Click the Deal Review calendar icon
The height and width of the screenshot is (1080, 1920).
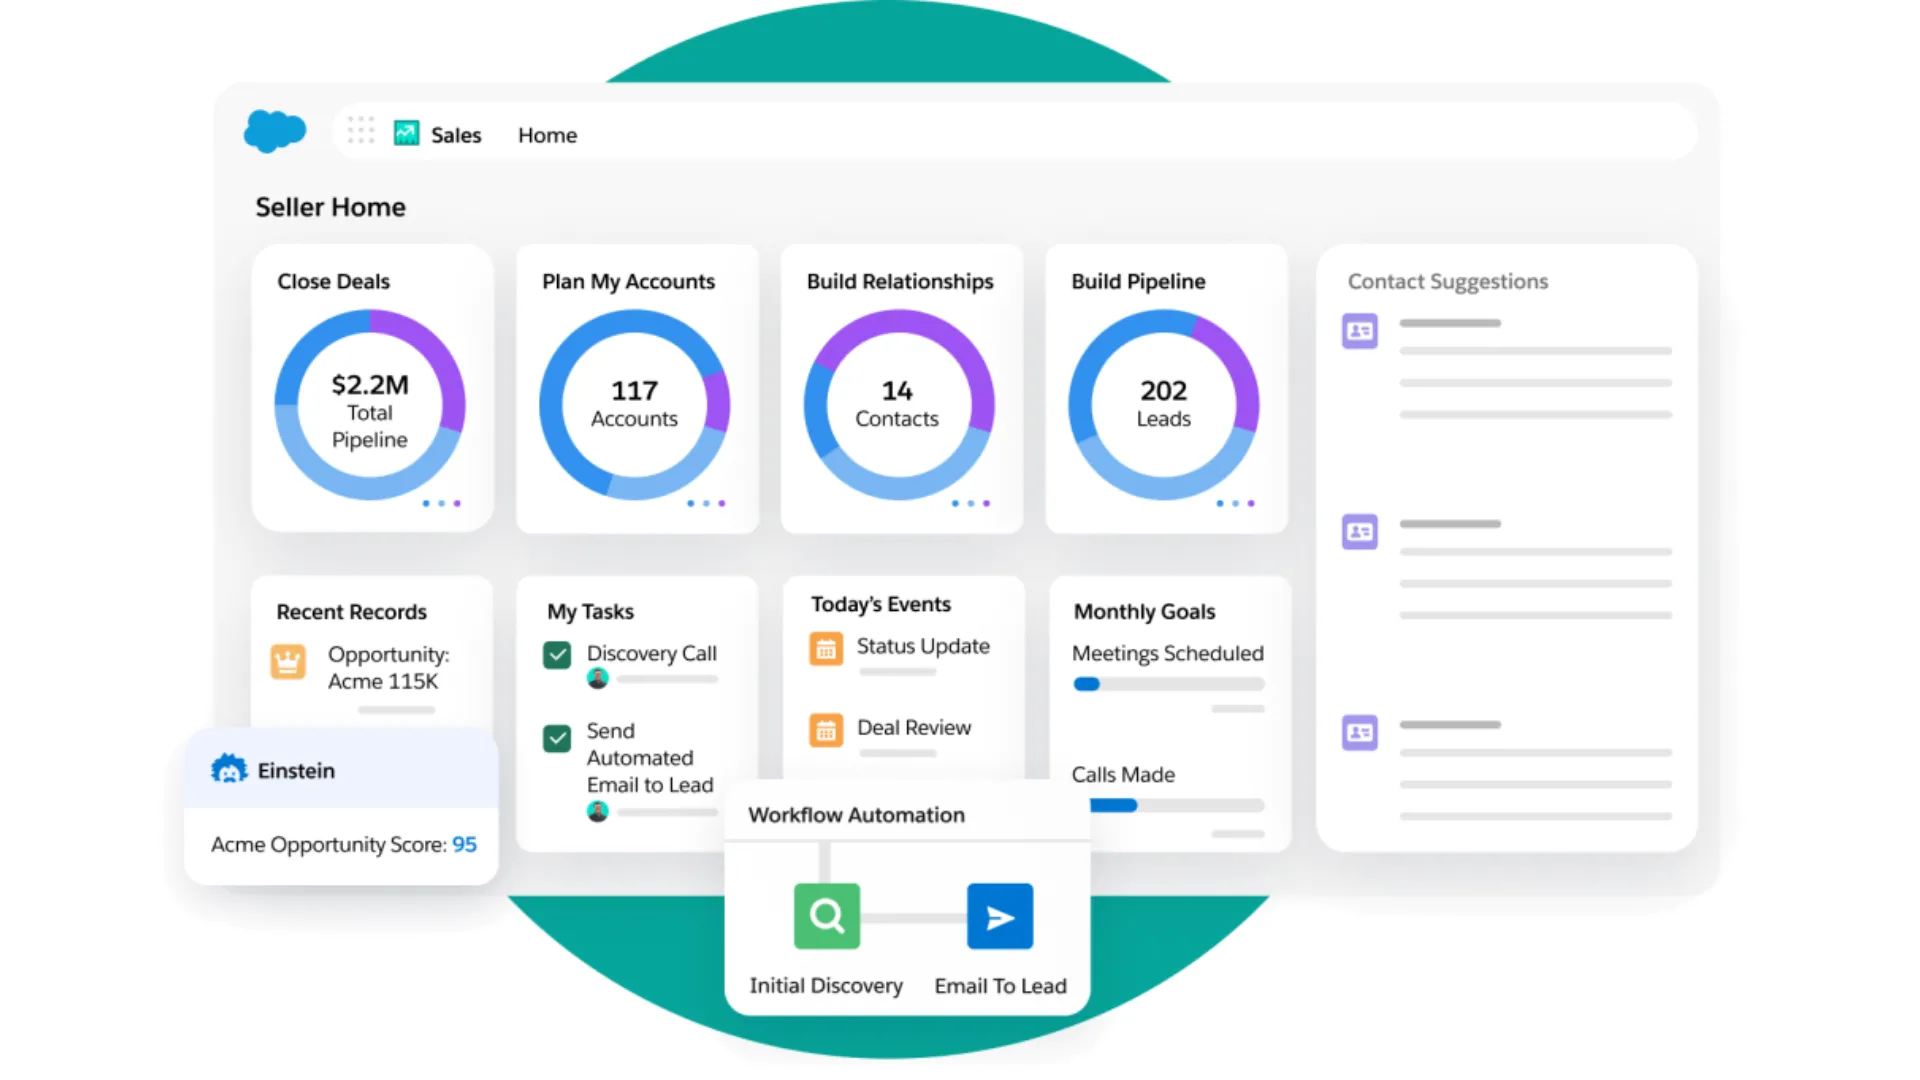(x=826, y=730)
